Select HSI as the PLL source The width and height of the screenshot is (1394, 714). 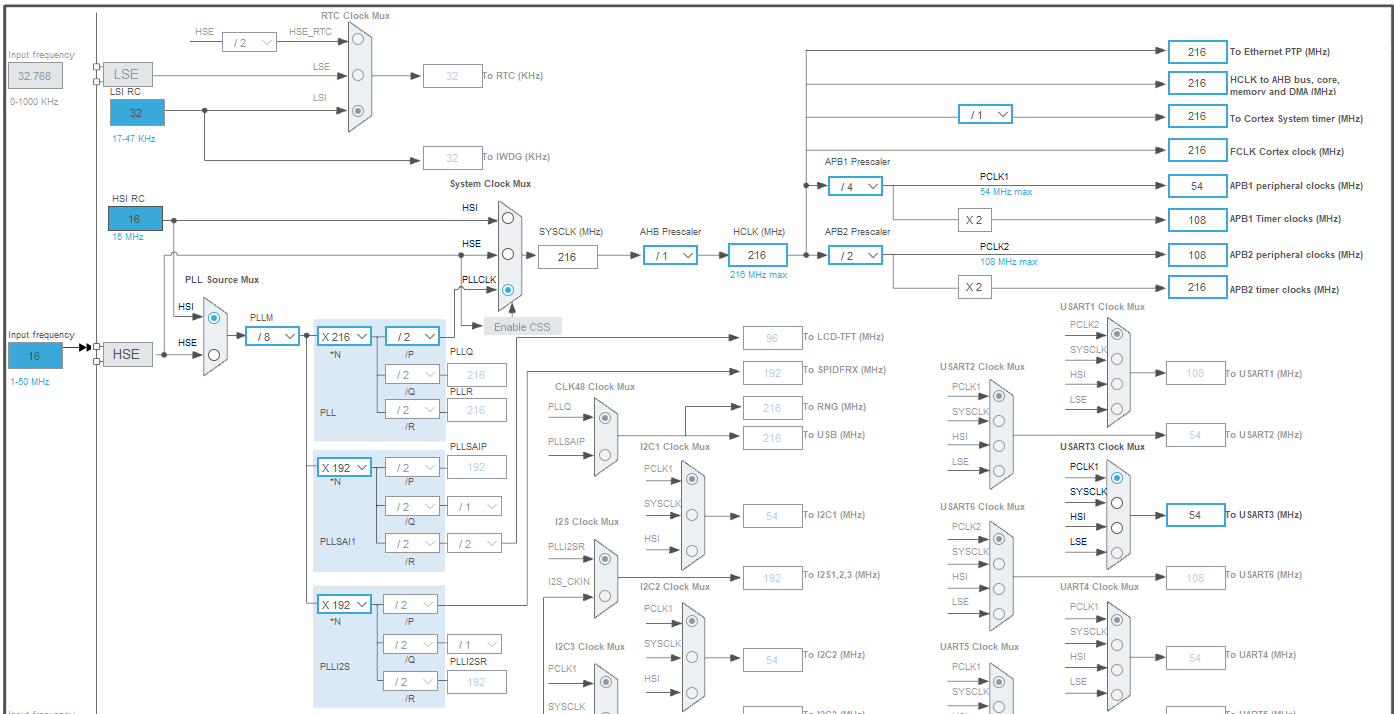pos(213,318)
